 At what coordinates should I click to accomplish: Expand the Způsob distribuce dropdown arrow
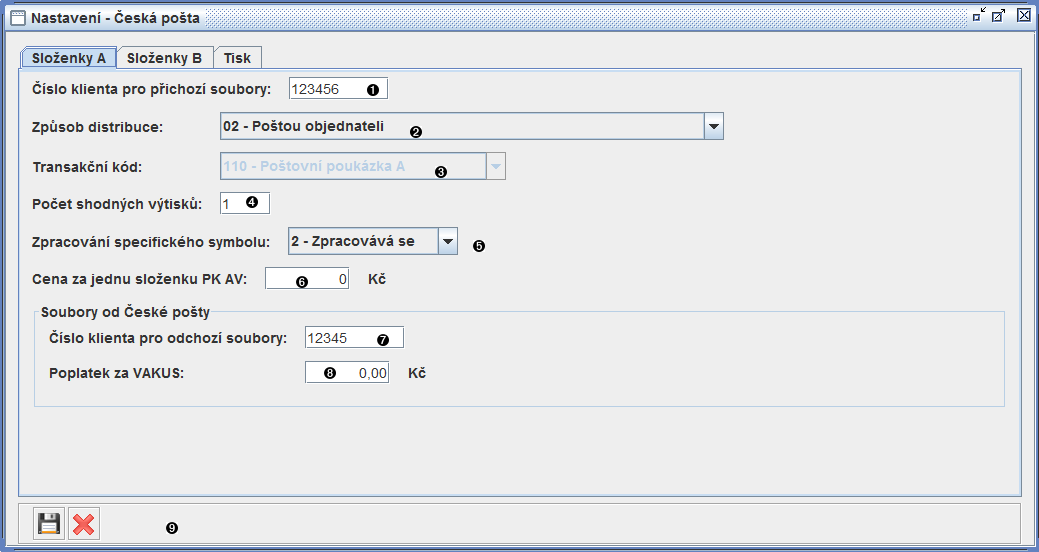point(713,126)
